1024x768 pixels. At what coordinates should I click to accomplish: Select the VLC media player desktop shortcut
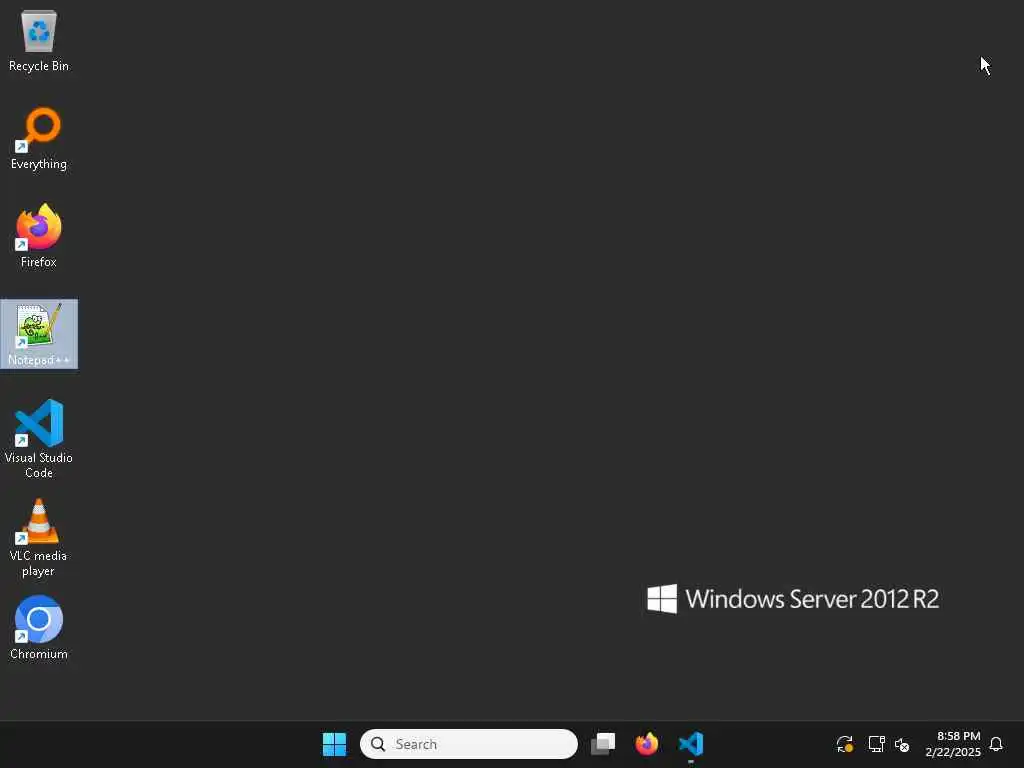click(39, 538)
